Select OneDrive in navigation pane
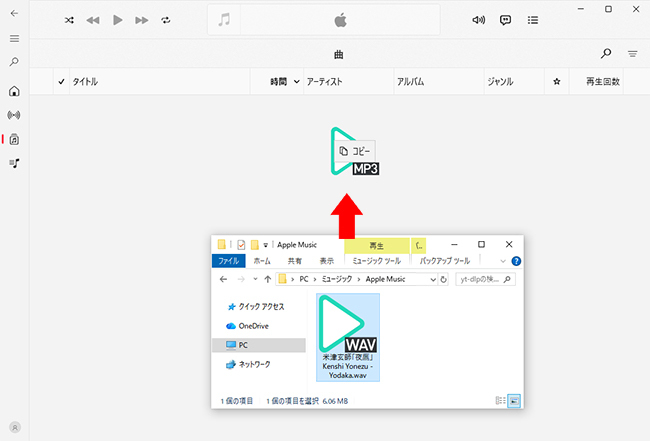The image size is (650, 441). point(253,326)
